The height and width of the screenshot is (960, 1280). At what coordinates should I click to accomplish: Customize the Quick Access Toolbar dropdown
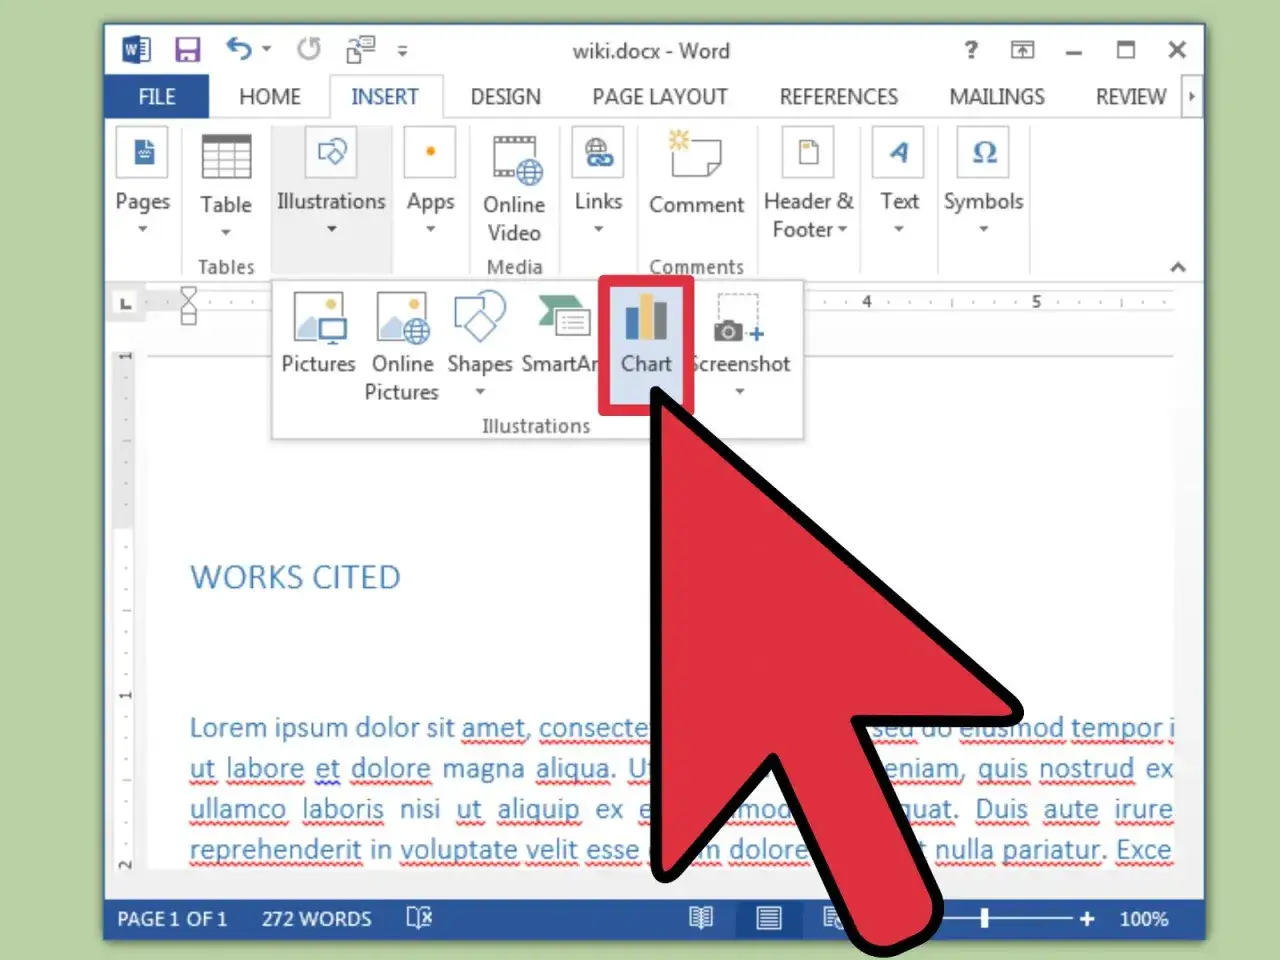pyautogui.click(x=402, y=50)
